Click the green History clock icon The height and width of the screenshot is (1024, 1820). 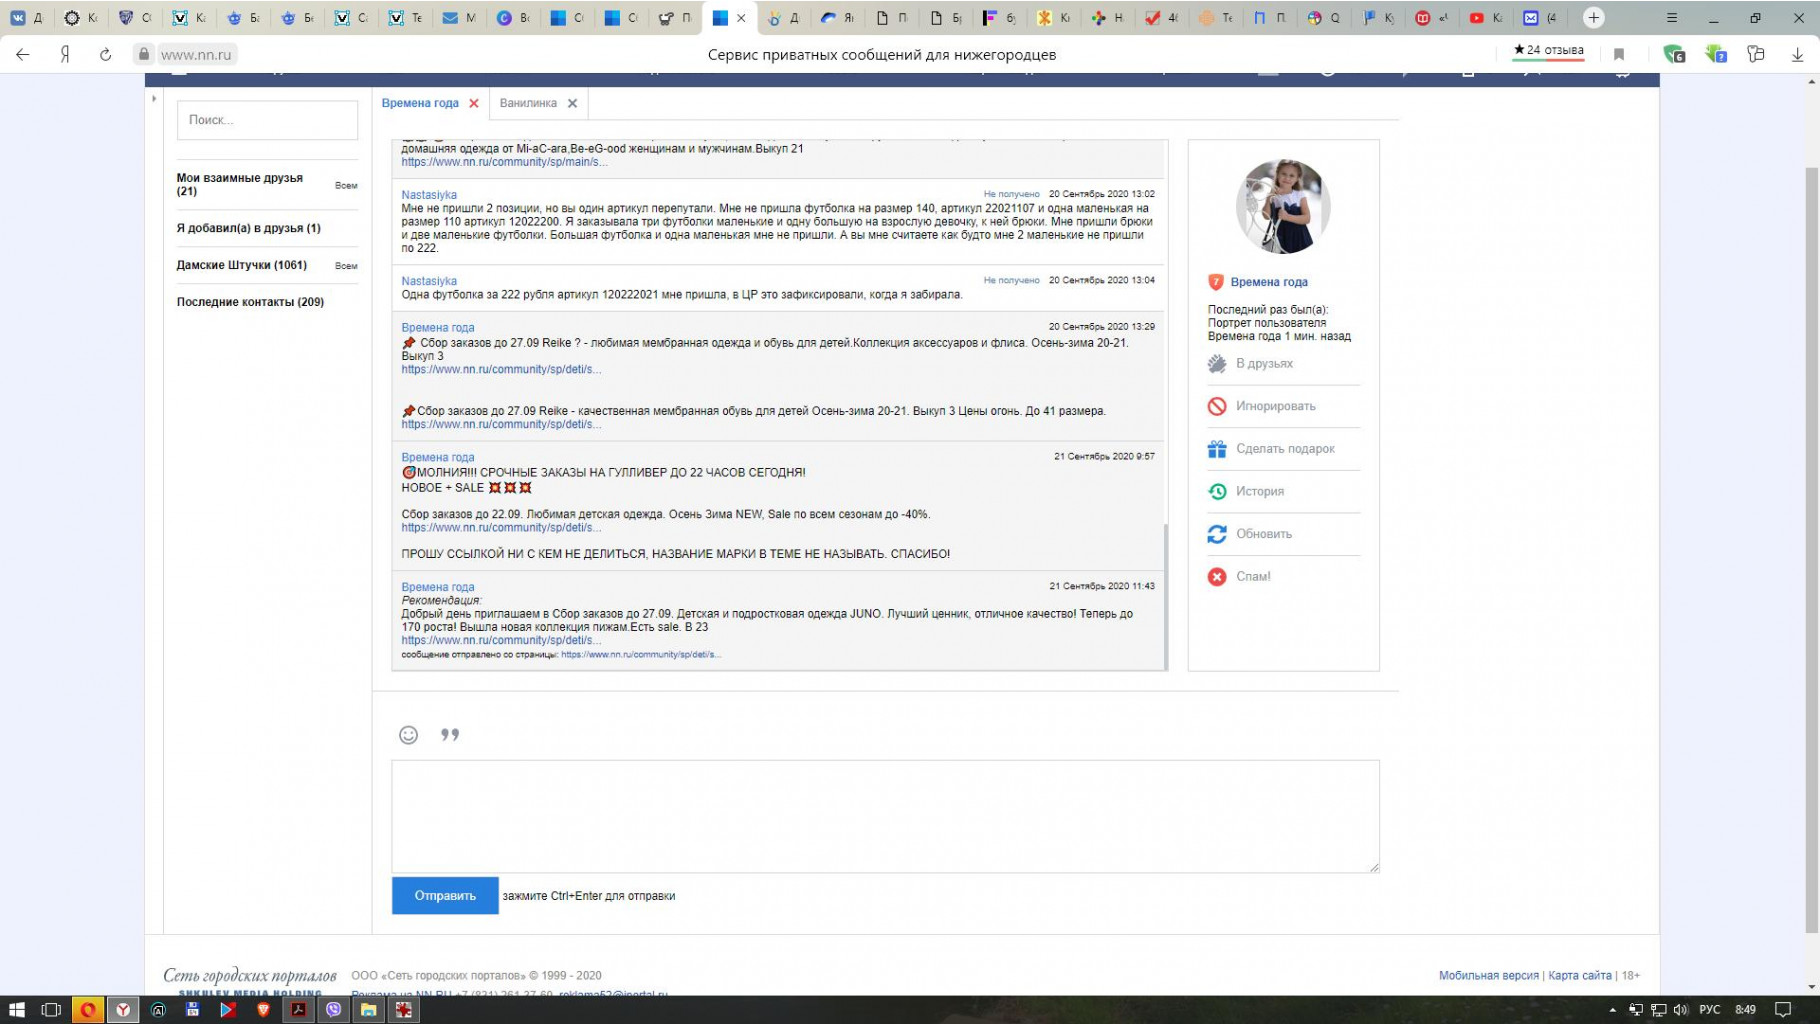[x=1217, y=492]
